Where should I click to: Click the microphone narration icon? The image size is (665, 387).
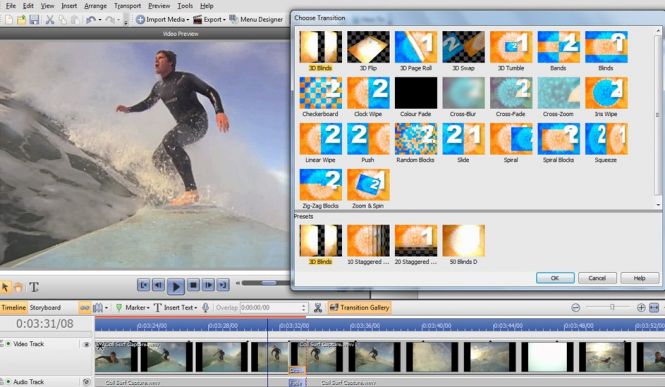(205, 307)
